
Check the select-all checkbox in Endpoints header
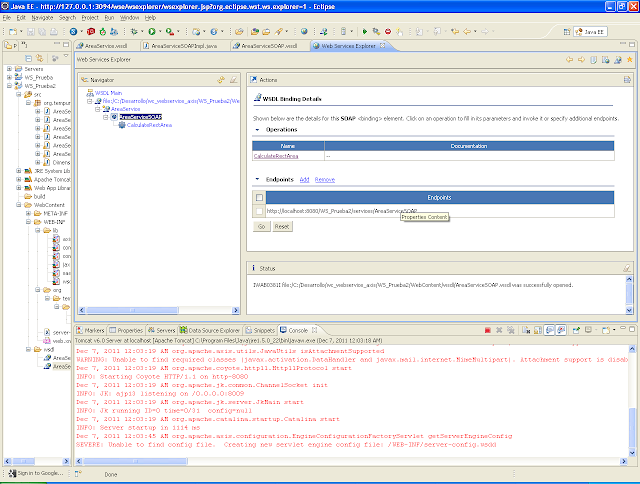259,198
